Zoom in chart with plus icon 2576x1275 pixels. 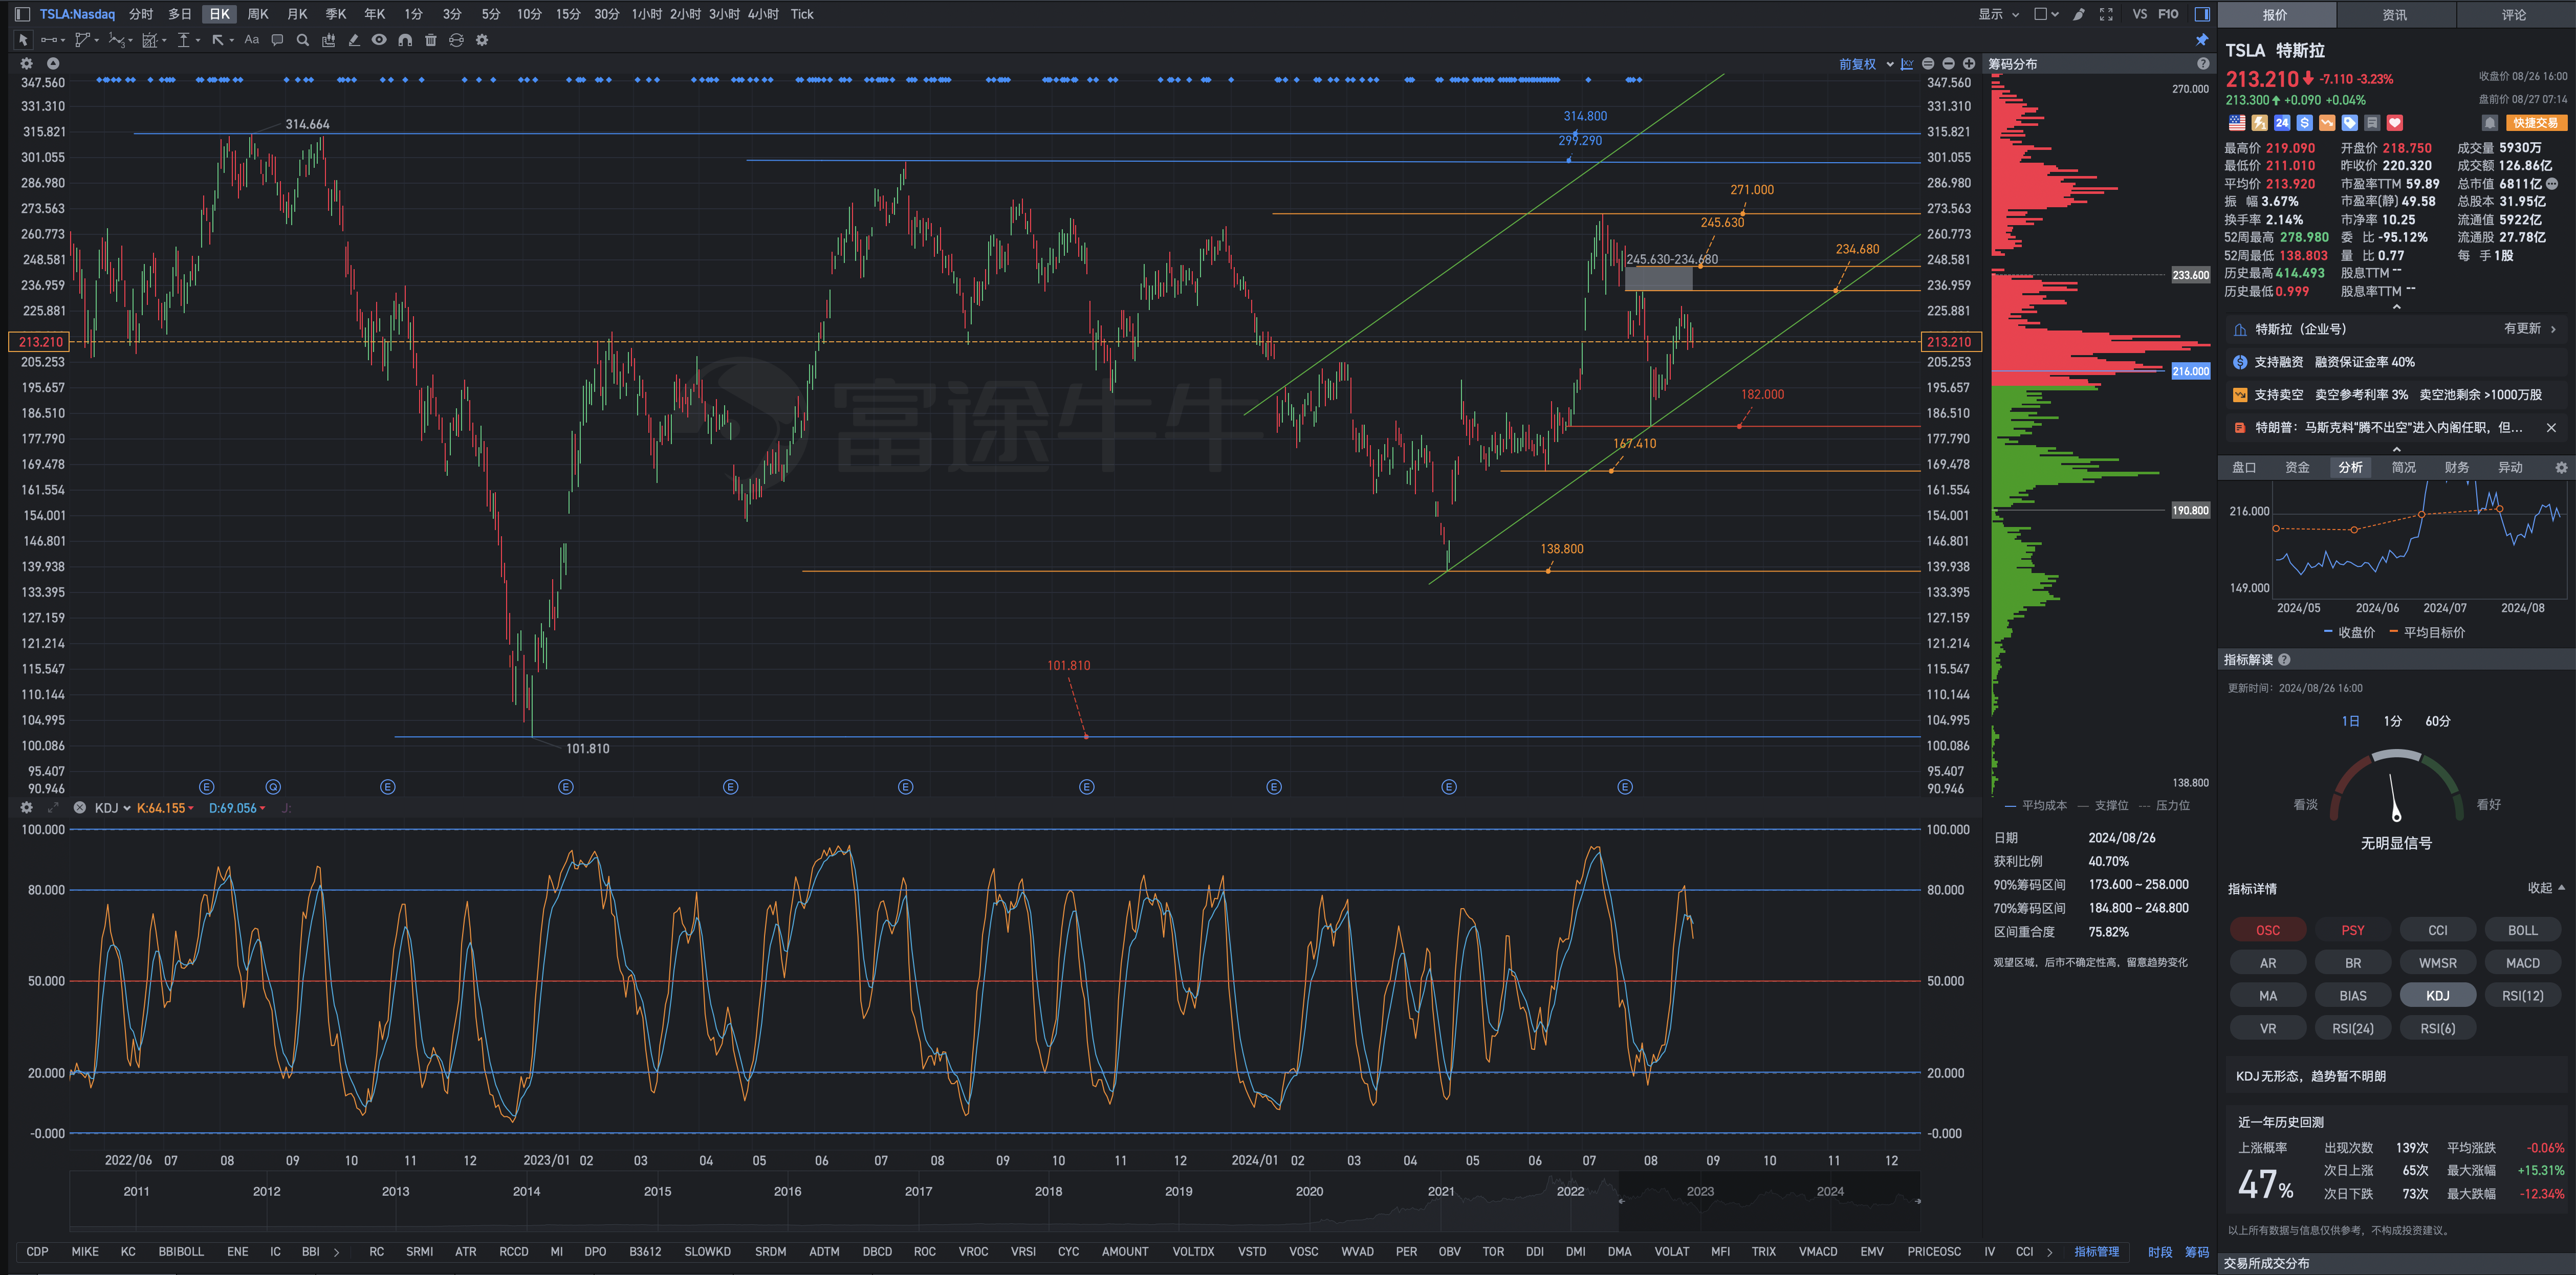[x=1969, y=64]
